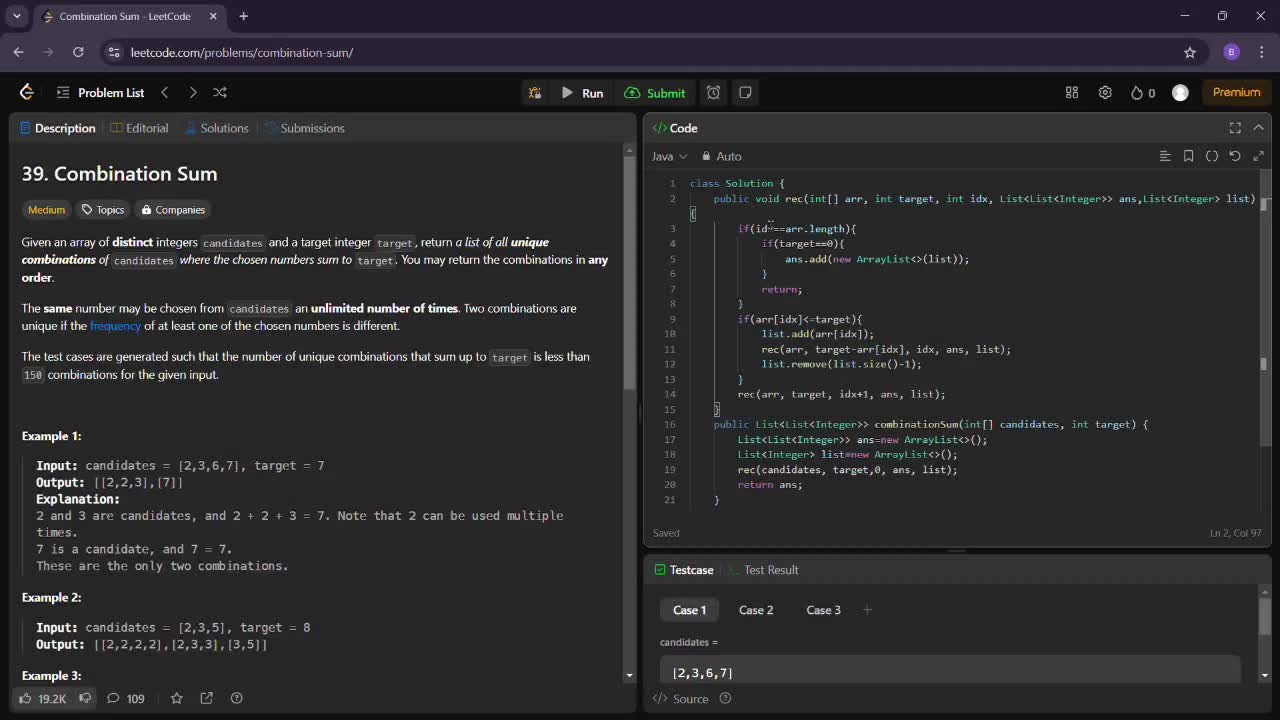Toggle the Auto save lock
Viewport: 1280px width, 720px height.
721,156
